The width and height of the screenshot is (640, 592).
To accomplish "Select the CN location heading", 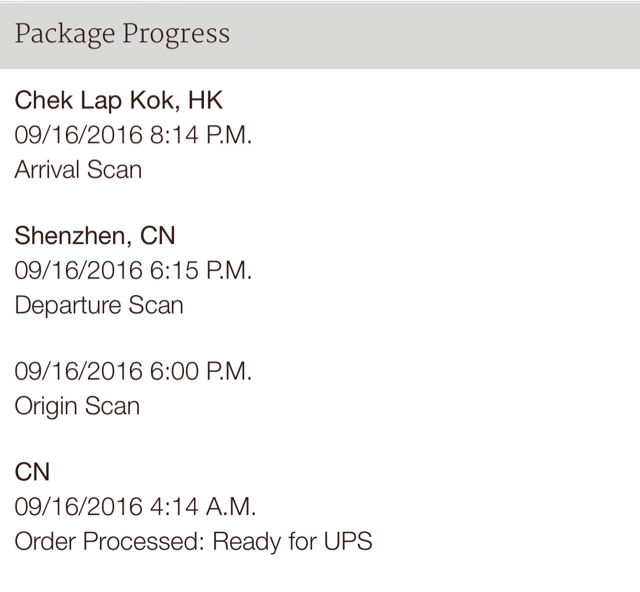I will pos(32,472).
